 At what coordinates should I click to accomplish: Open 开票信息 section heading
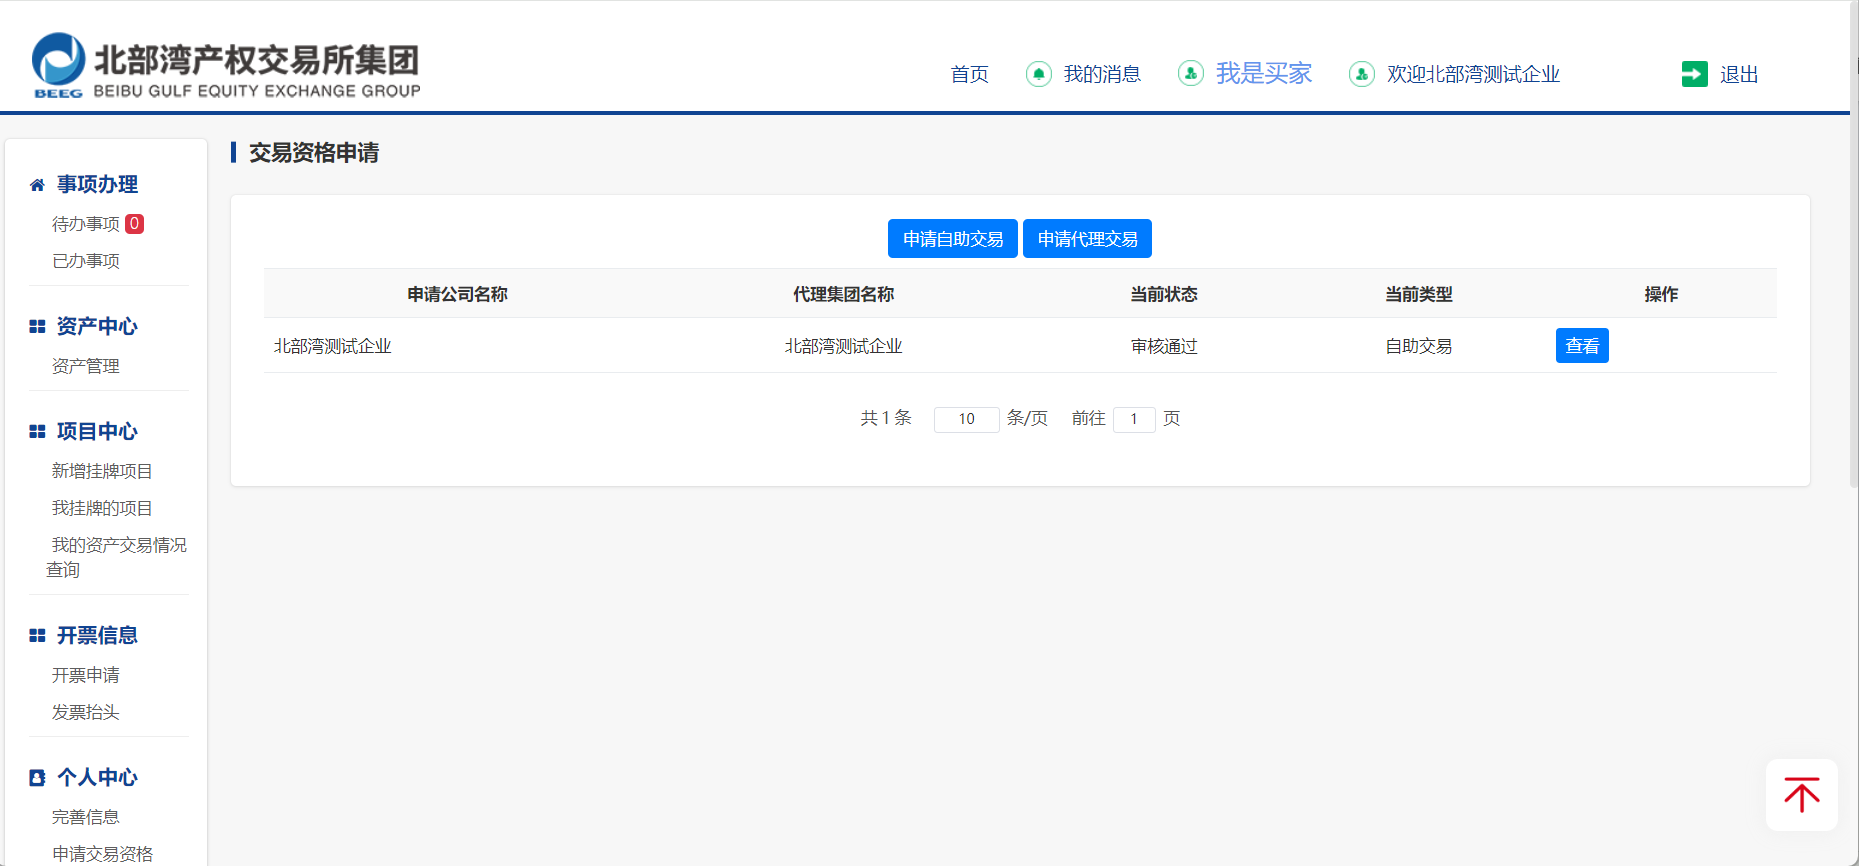[97, 636]
